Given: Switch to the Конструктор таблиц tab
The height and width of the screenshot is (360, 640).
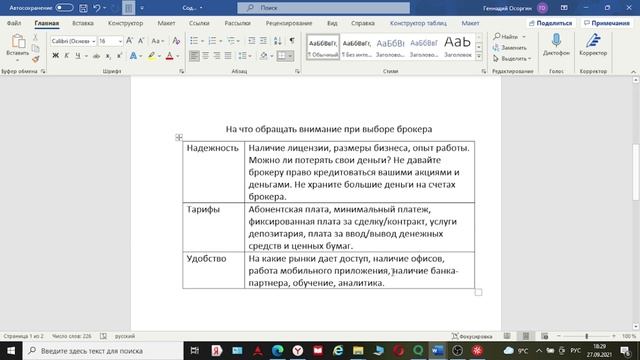Looking at the screenshot, I should (x=418, y=23).
